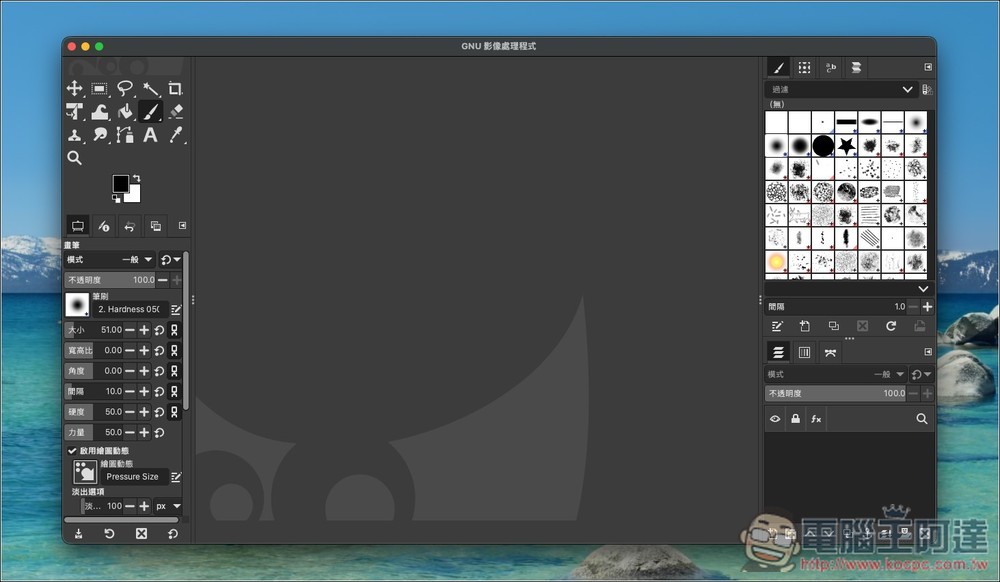Switch to Tool Options tab
The width and height of the screenshot is (1000, 582).
coord(78,226)
